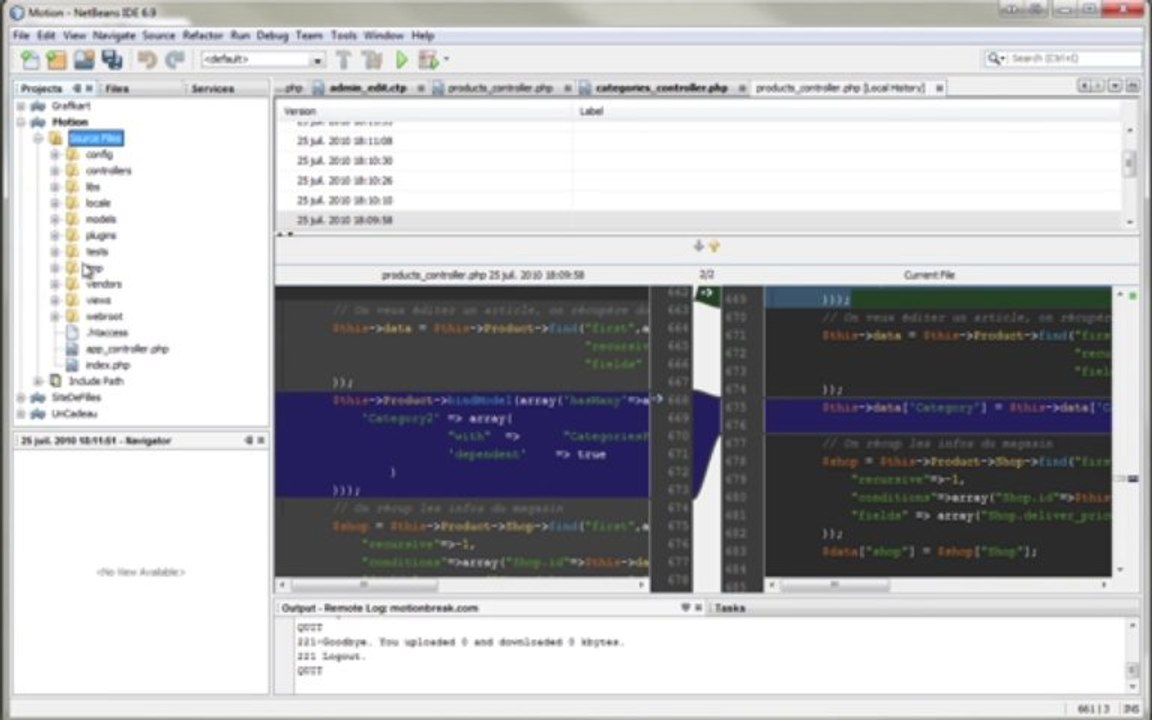This screenshot has height=720, width=1152.
Task: Open the Team menu
Action: 309,35
